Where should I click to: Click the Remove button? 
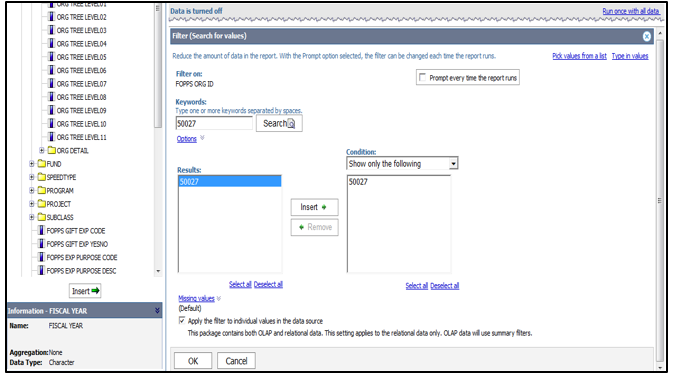click(x=314, y=227)
